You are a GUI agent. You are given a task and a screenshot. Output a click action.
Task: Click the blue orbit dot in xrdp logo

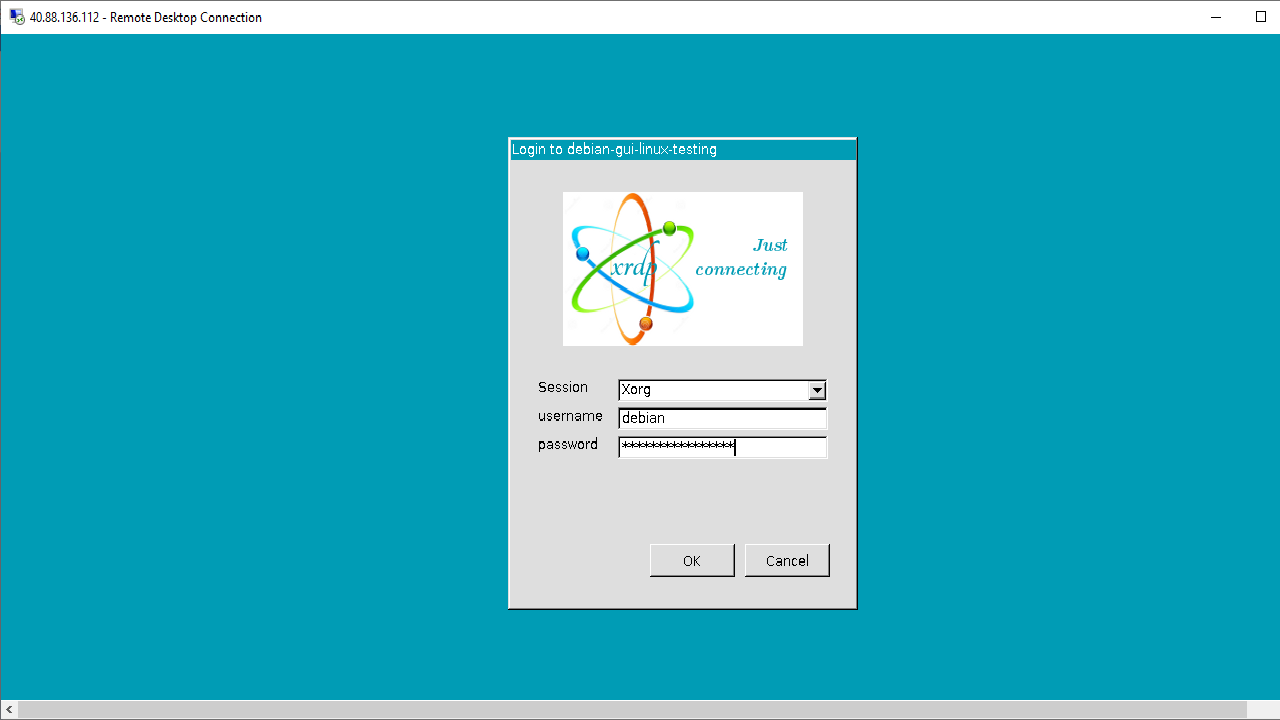[583, 254]
